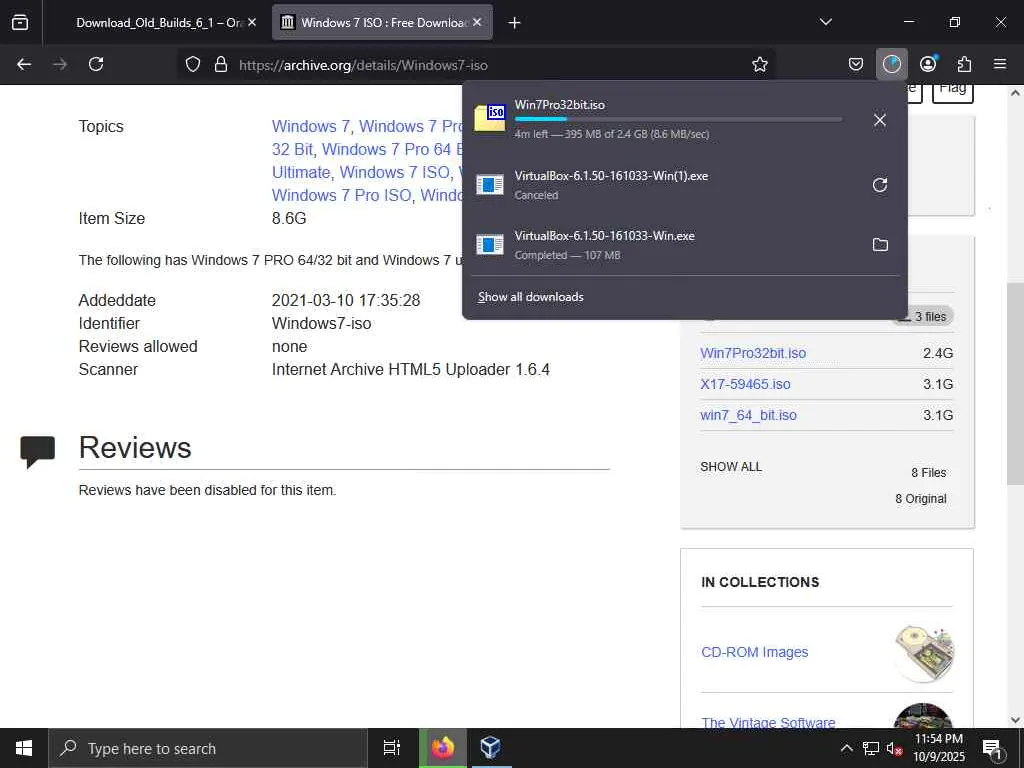Toggle the downloads panel button

coord(891,64)
